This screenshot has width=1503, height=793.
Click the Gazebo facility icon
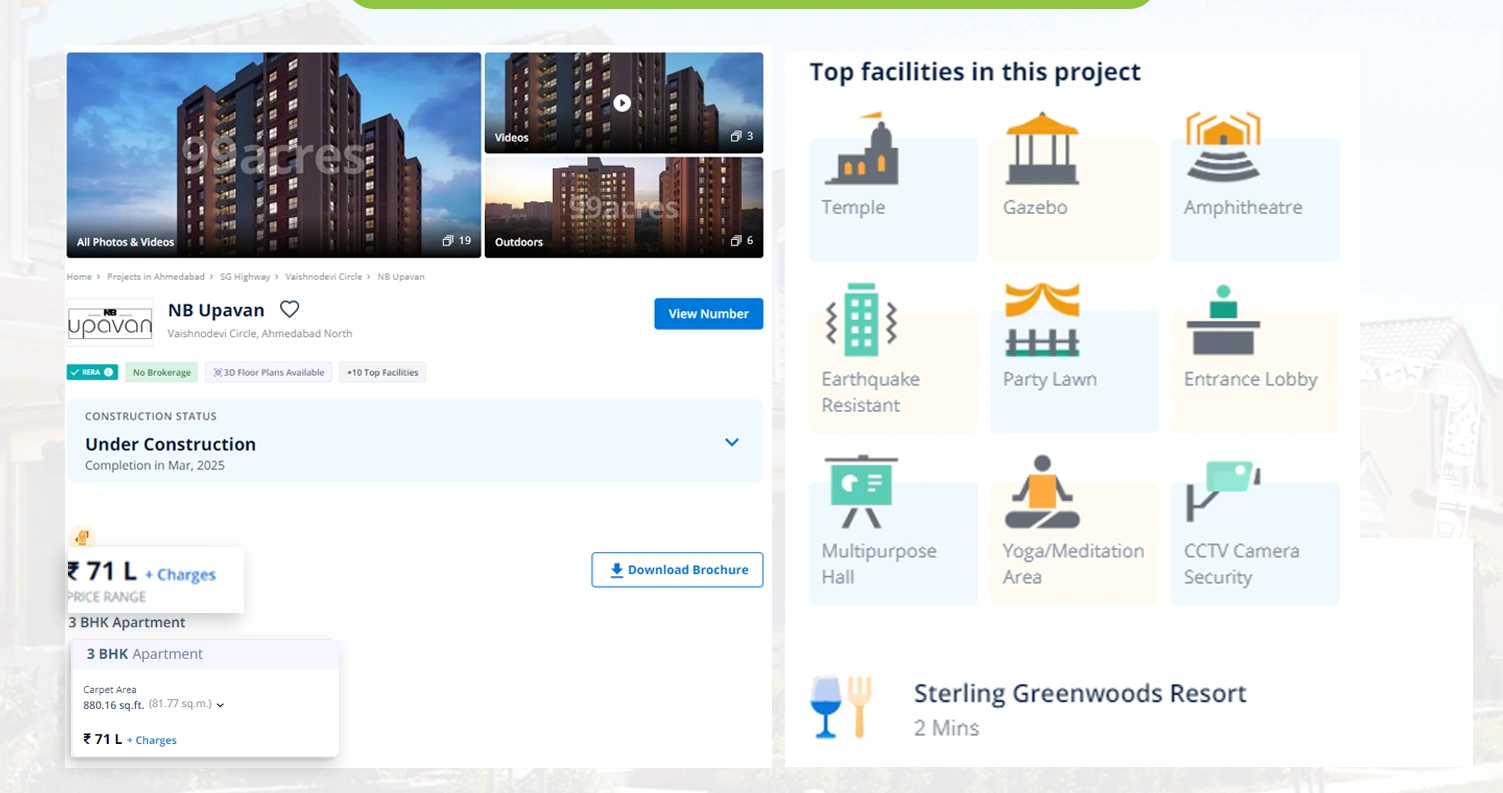(1043, 150)
